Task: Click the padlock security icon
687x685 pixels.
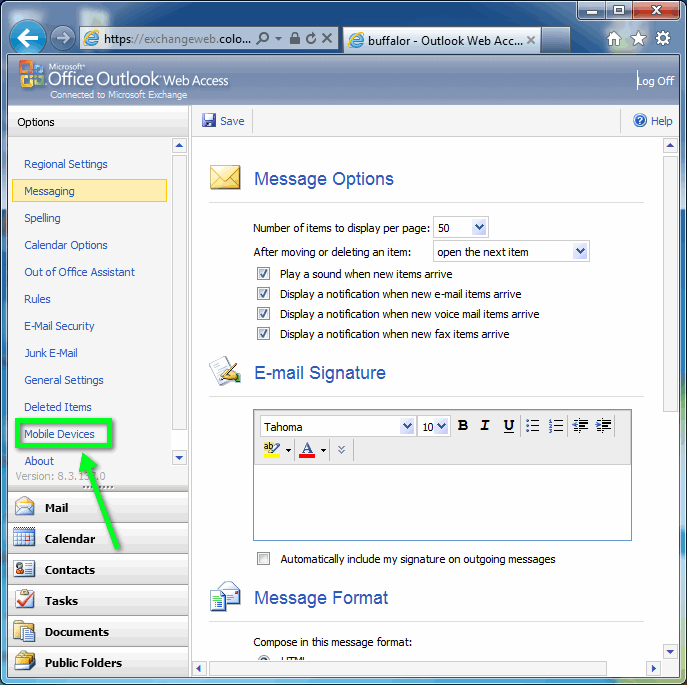Action: click(295, 39)
